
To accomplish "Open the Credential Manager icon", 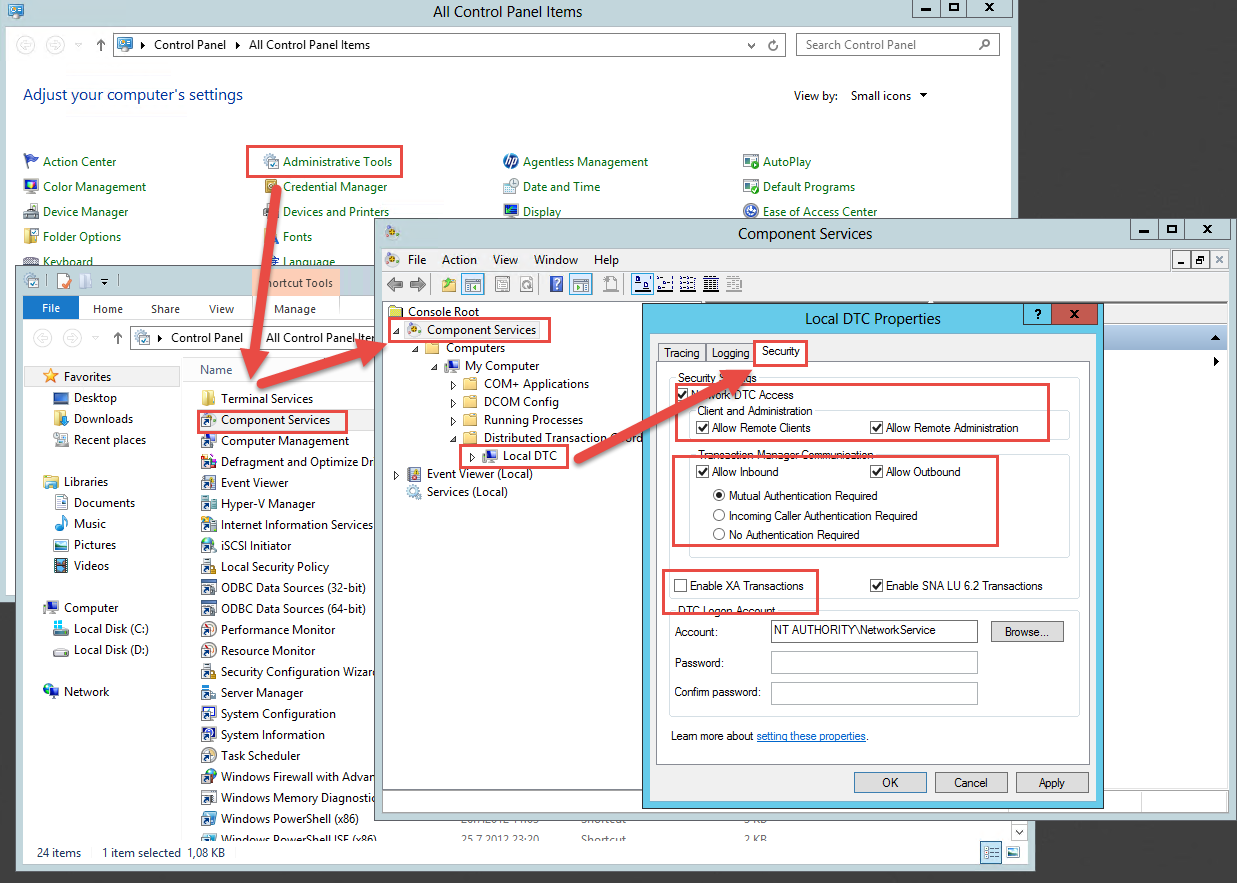I will pos(272,187).
